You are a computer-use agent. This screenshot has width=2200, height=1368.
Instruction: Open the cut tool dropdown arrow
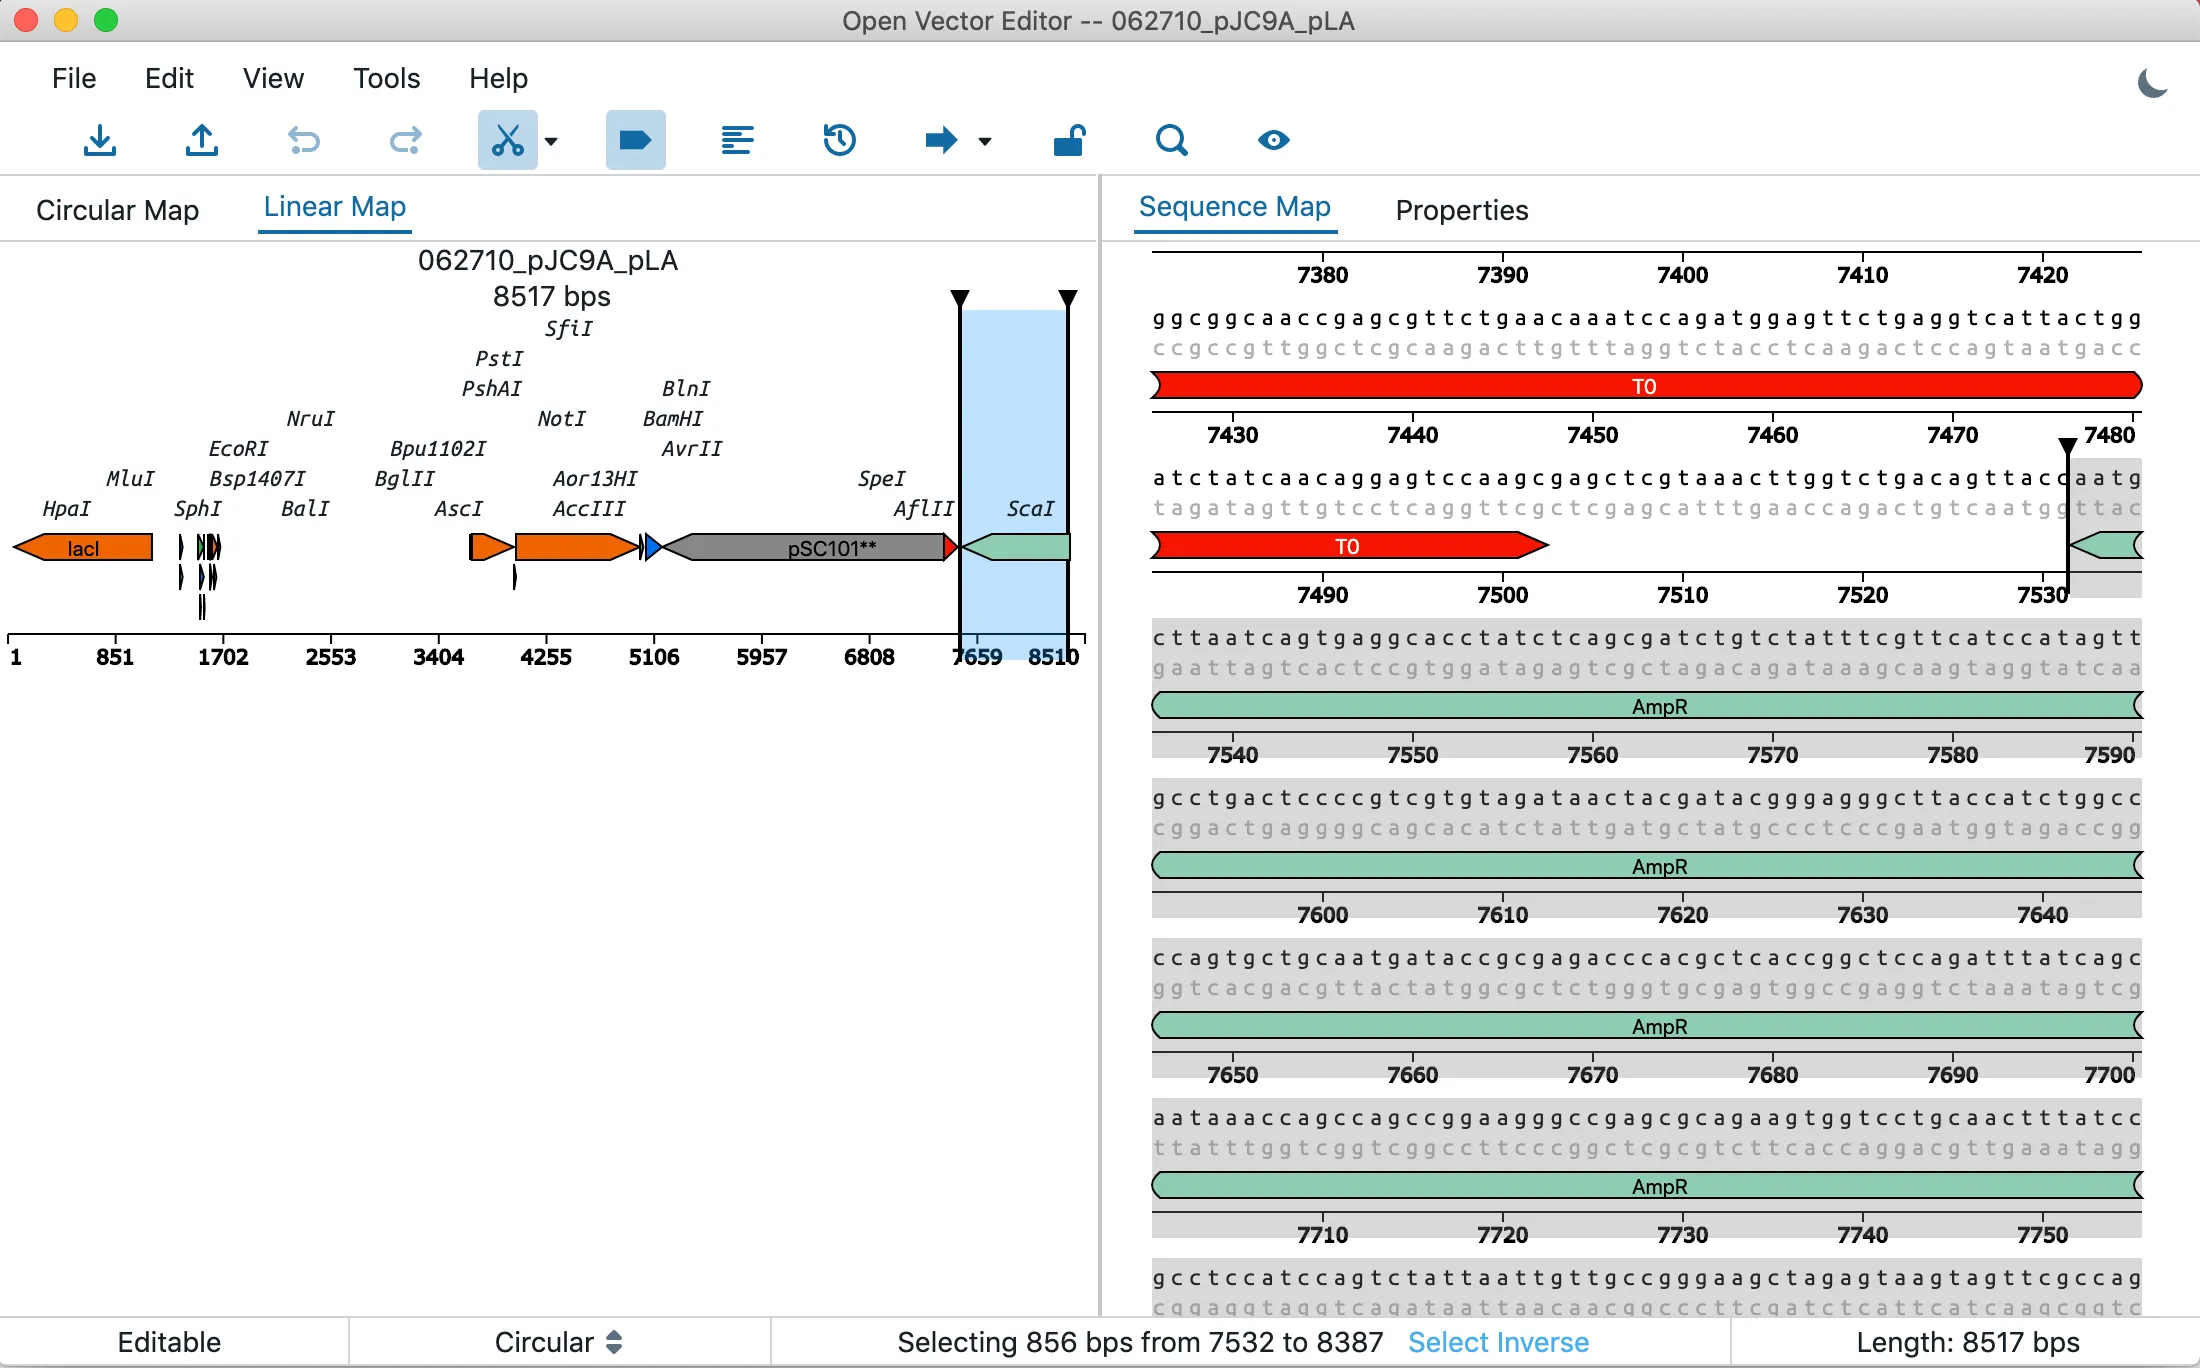(x=550, y=142)
